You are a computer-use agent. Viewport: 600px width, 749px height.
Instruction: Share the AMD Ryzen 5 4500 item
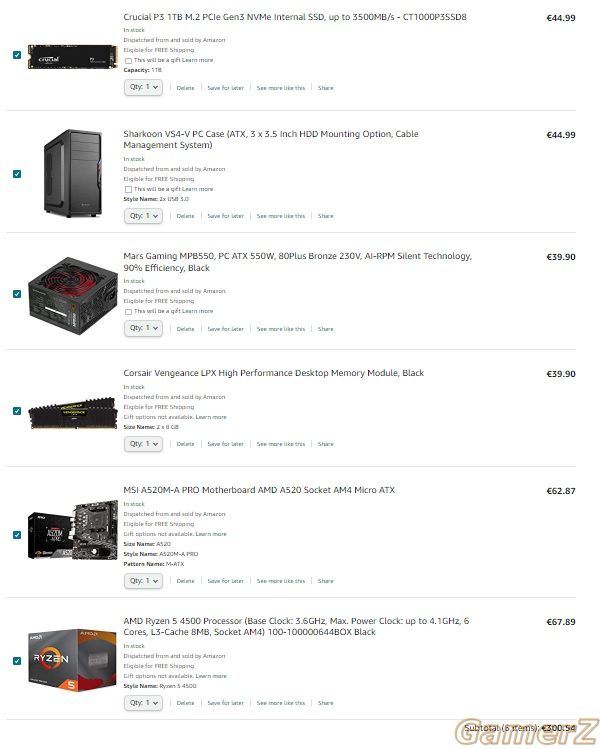point(325,703)
